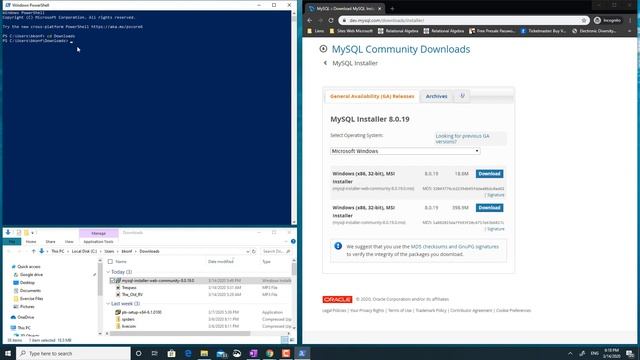Sort files by Date modified column

(x=221, y=262)
